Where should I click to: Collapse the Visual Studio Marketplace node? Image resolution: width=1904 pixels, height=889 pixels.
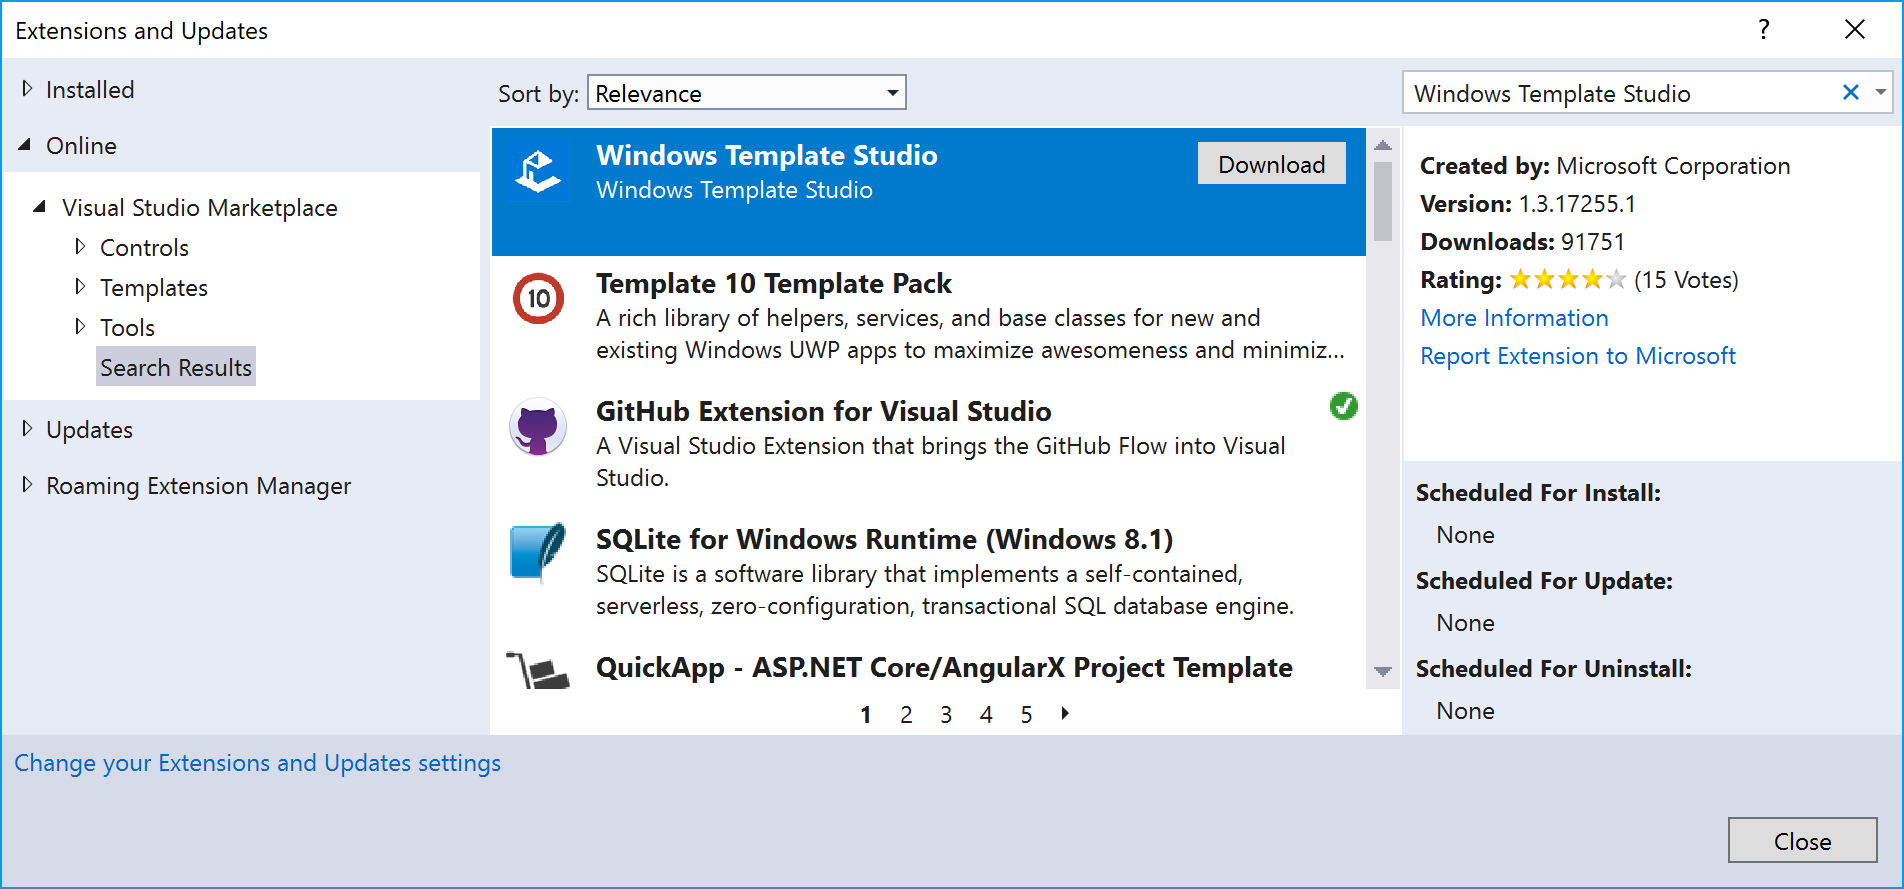[x=40, y=207]
